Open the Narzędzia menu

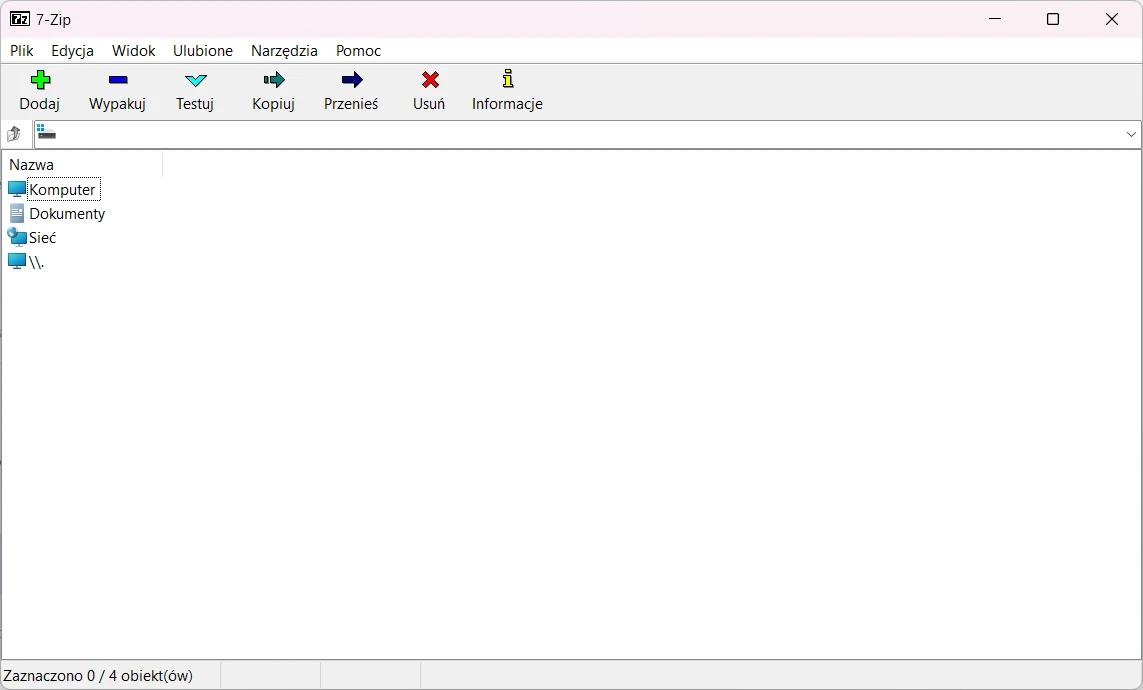[x=284, y=50]
